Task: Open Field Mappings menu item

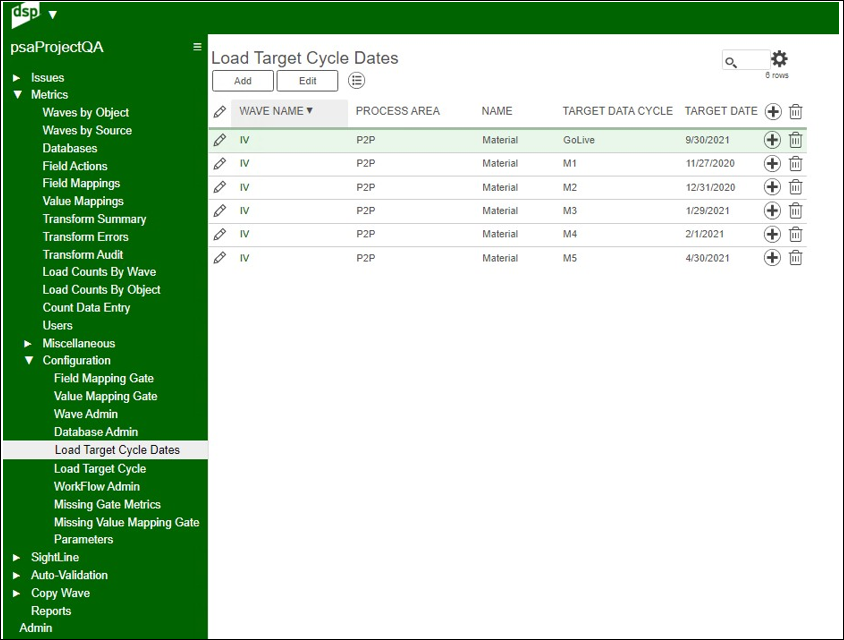Action: [81, 184]
